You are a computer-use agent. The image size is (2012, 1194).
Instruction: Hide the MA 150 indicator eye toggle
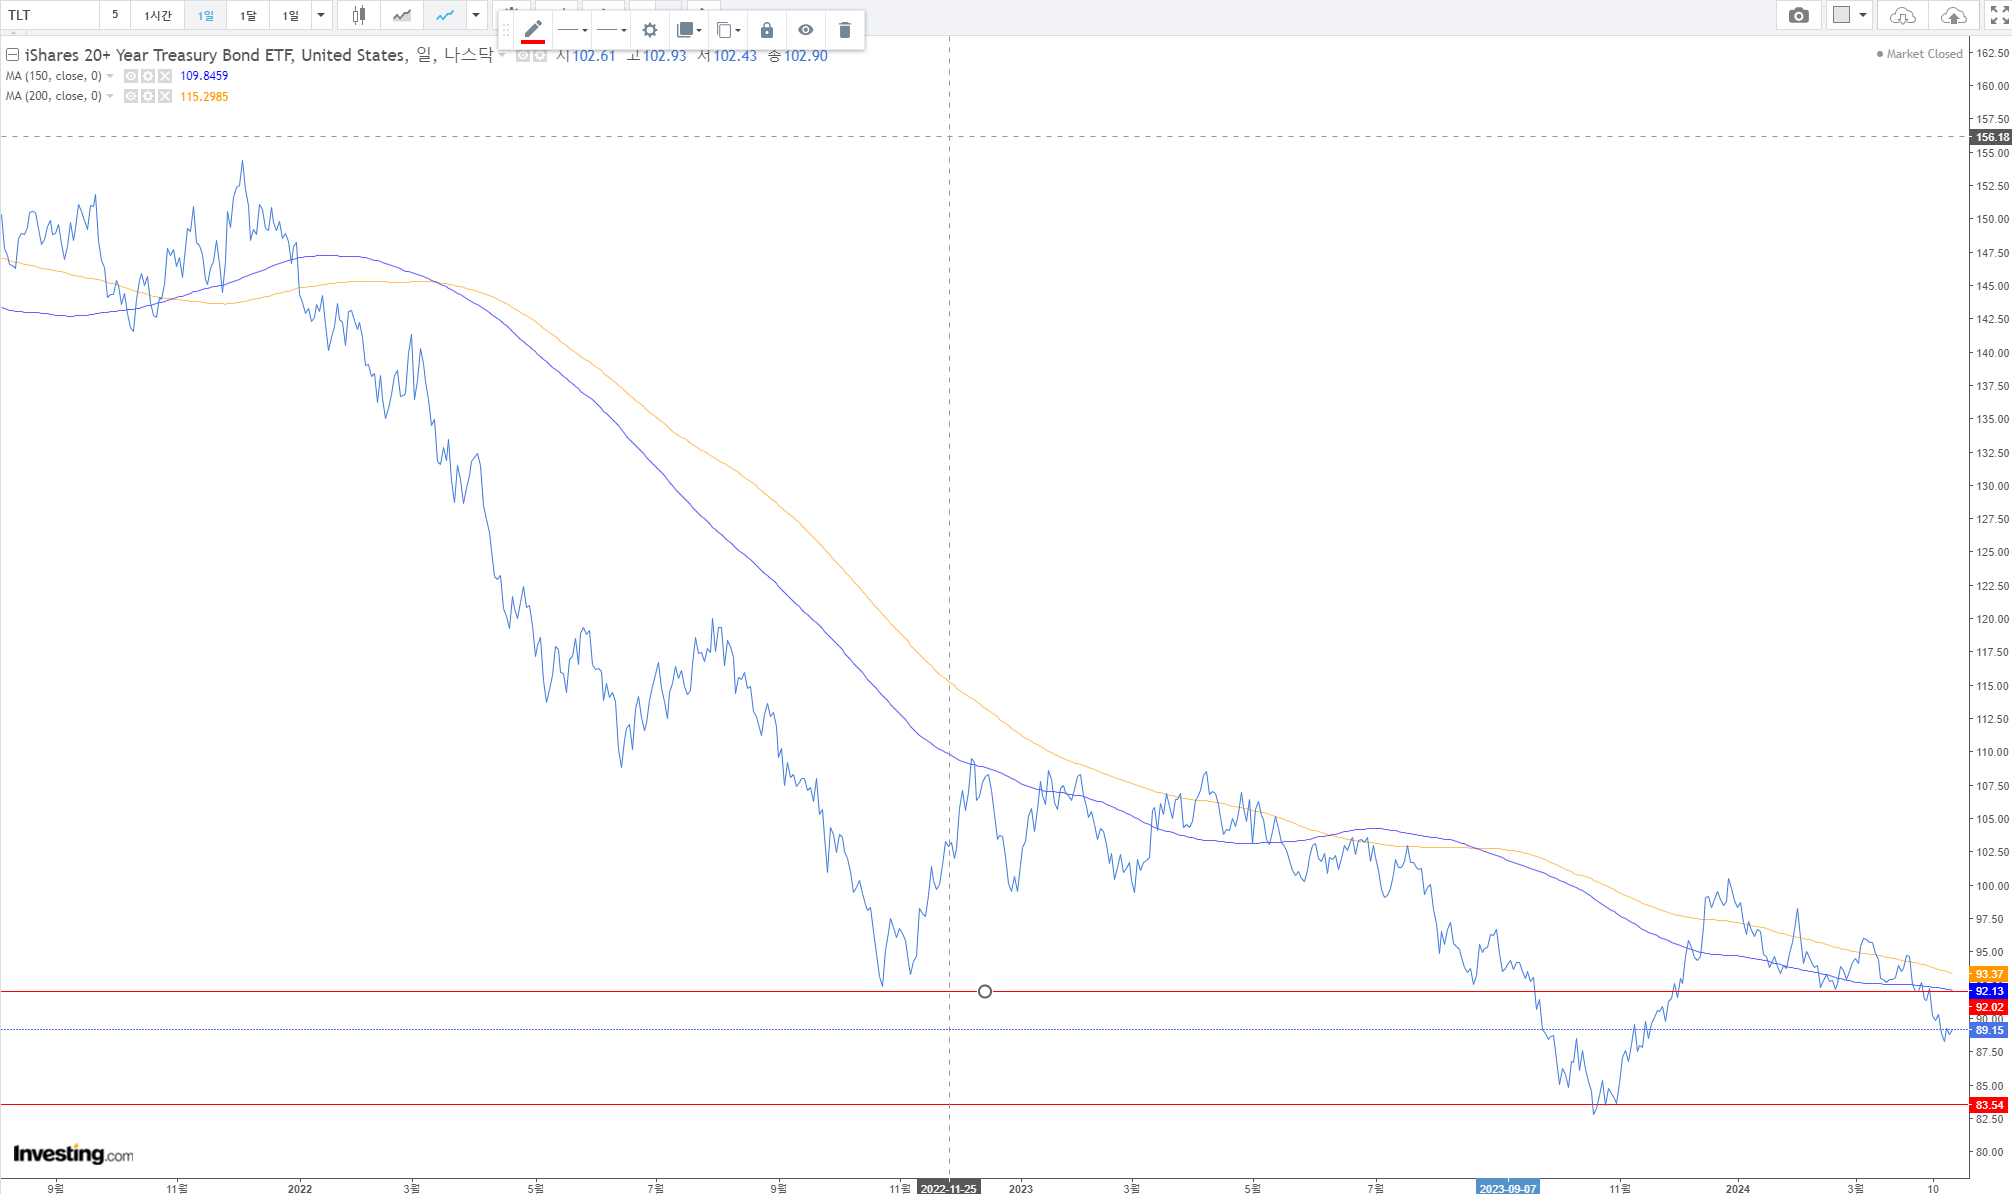131,76
